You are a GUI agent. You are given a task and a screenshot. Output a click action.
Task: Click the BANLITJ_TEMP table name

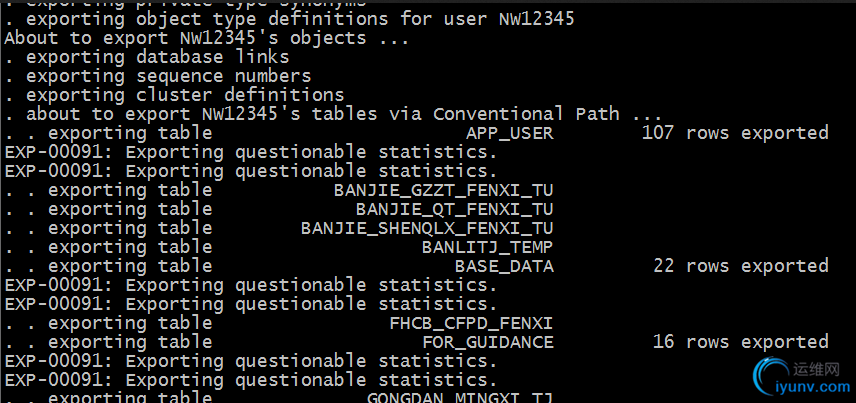[487, 247]
